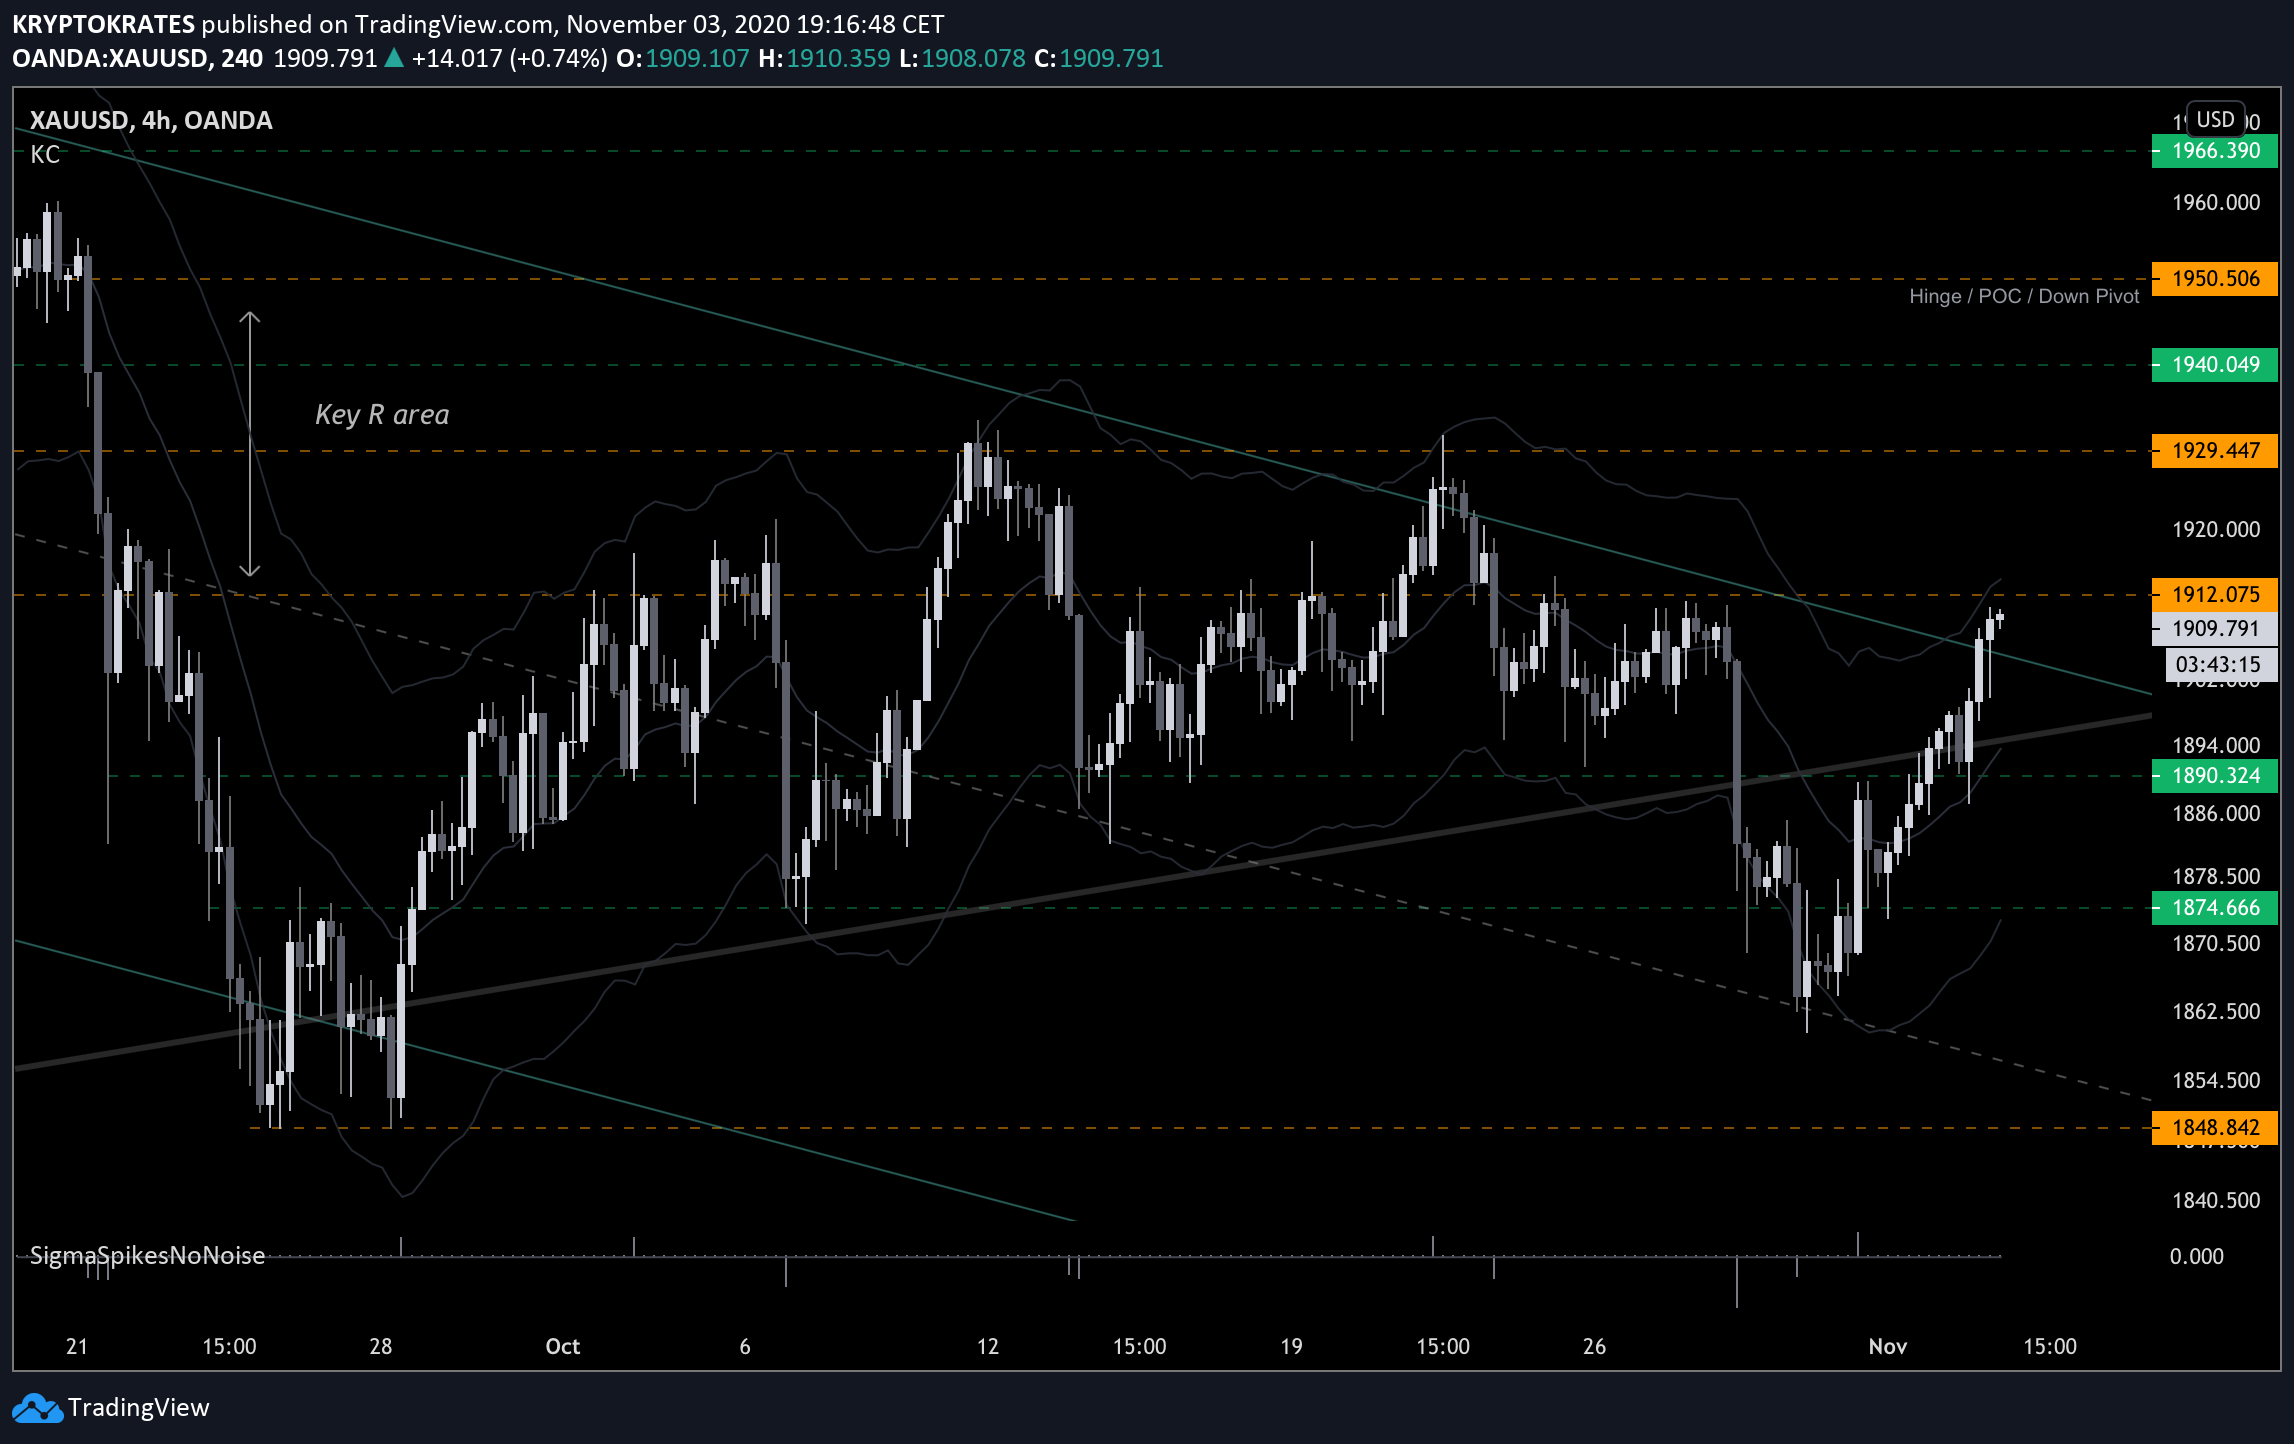Viewport: 2294px width, 1444px height.
Task: Click the 0.000 indicator scale value
Action: point(2196,1256)
